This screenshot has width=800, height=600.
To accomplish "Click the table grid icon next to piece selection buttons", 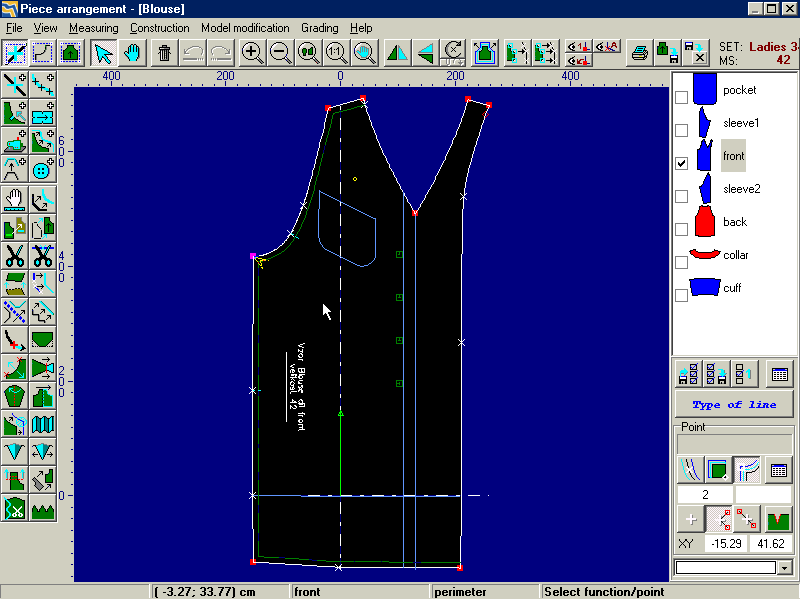I will [780, 375].
